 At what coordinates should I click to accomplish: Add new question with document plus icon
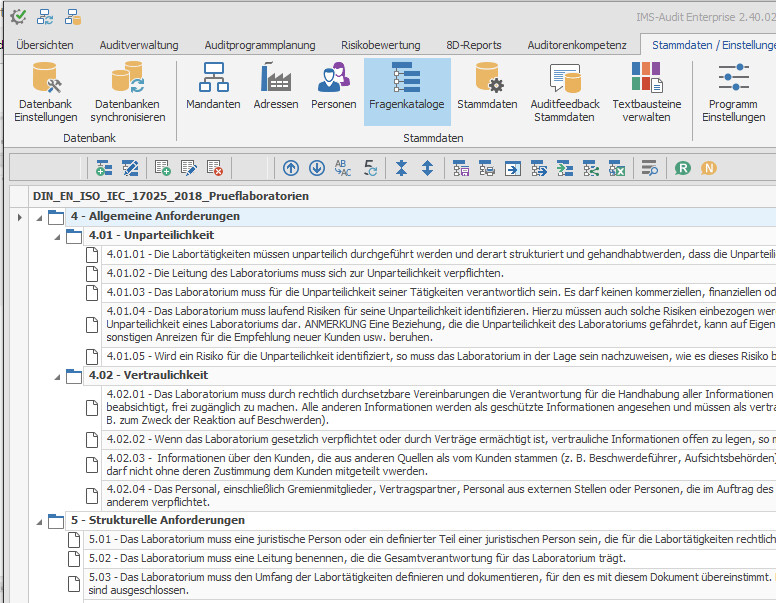(162, 168)
